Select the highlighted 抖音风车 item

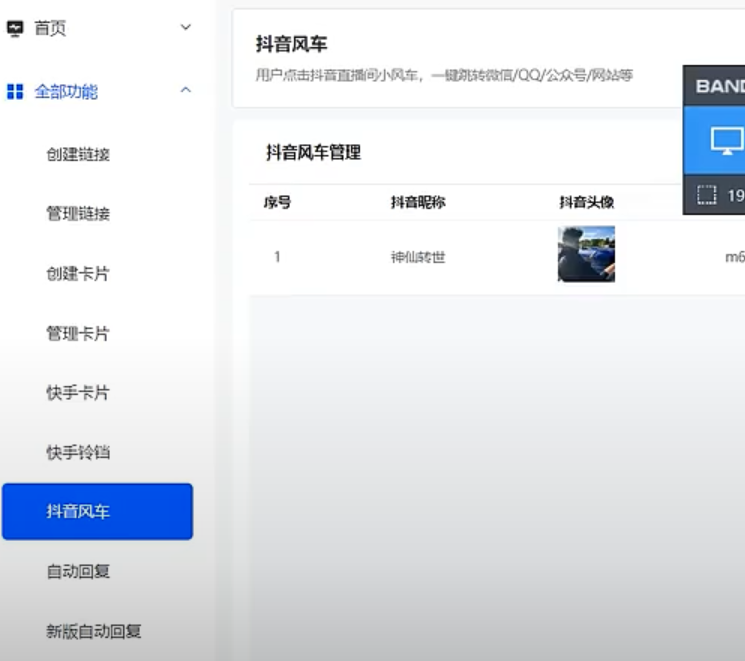point(97,511)
